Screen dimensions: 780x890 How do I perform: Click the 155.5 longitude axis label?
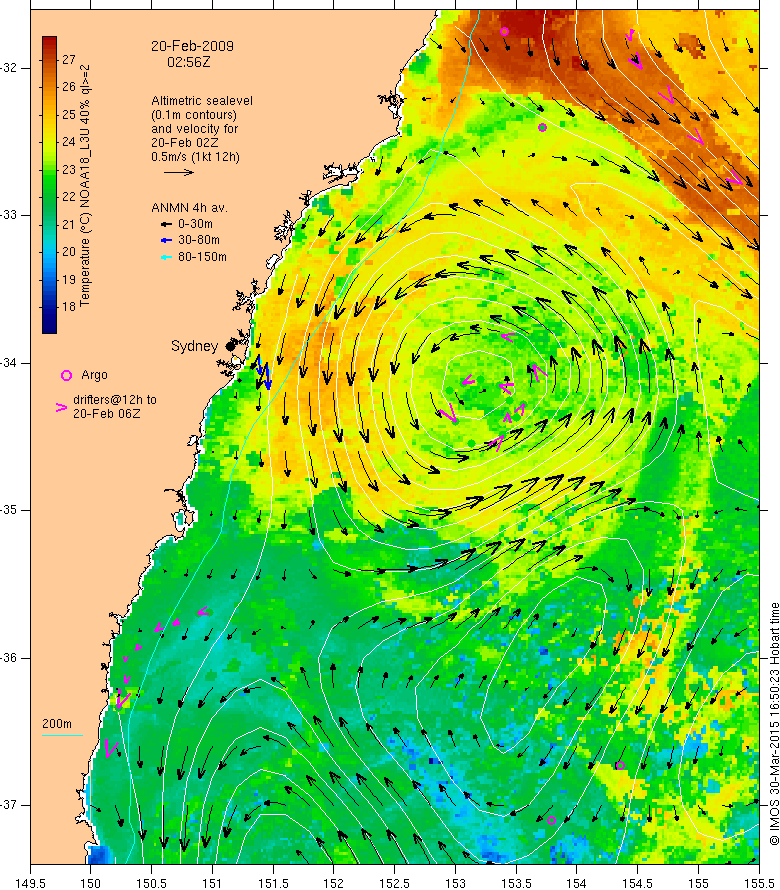758,883
